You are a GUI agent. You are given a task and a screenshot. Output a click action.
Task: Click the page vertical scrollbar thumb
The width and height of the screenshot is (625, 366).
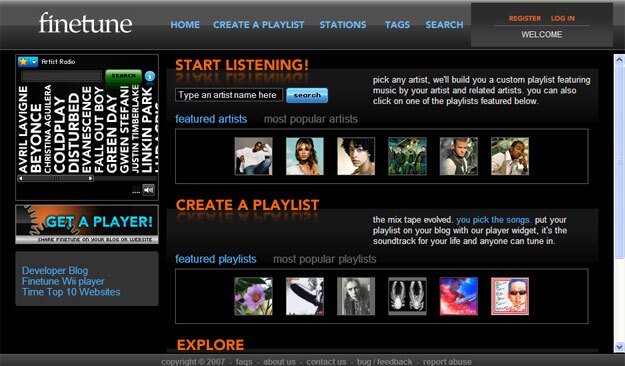619,163
